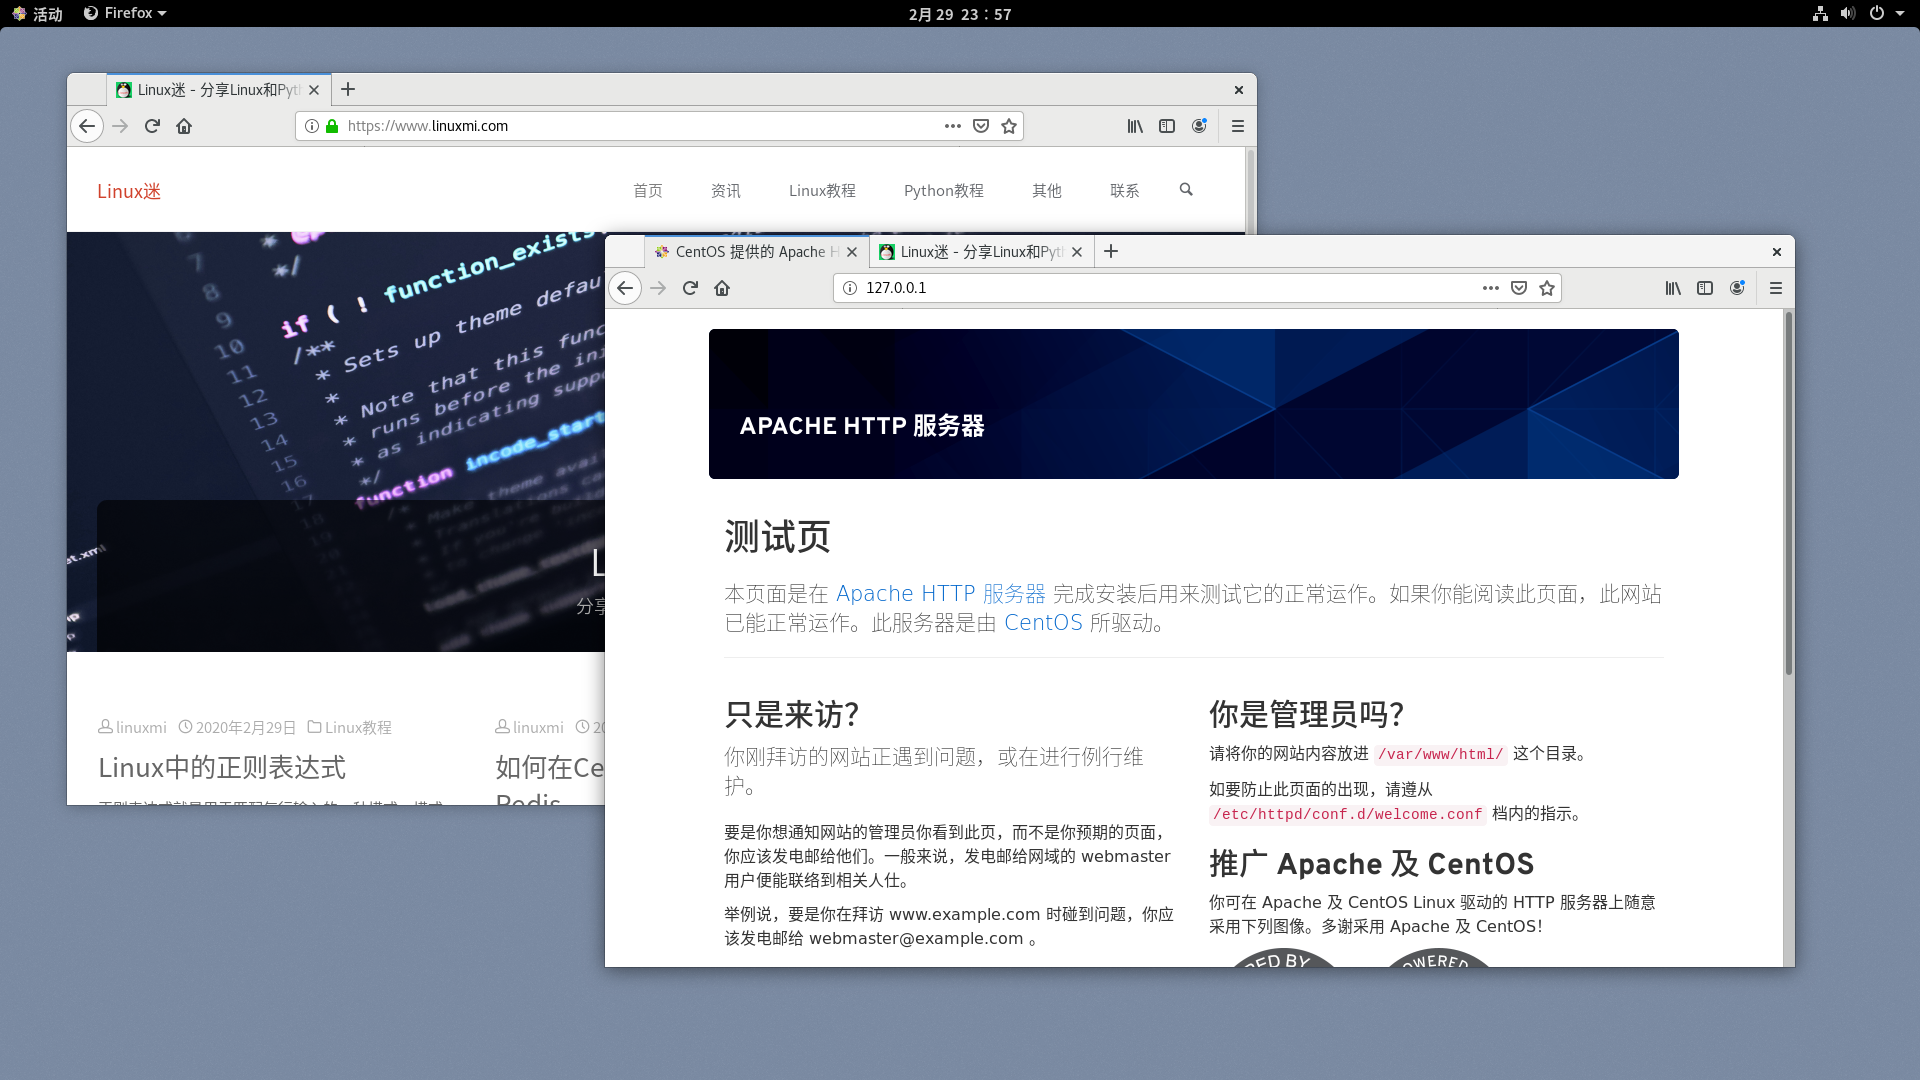Open Python教程 nav menu item
Screen dimensions: 1920x1080
coord(944,191)
